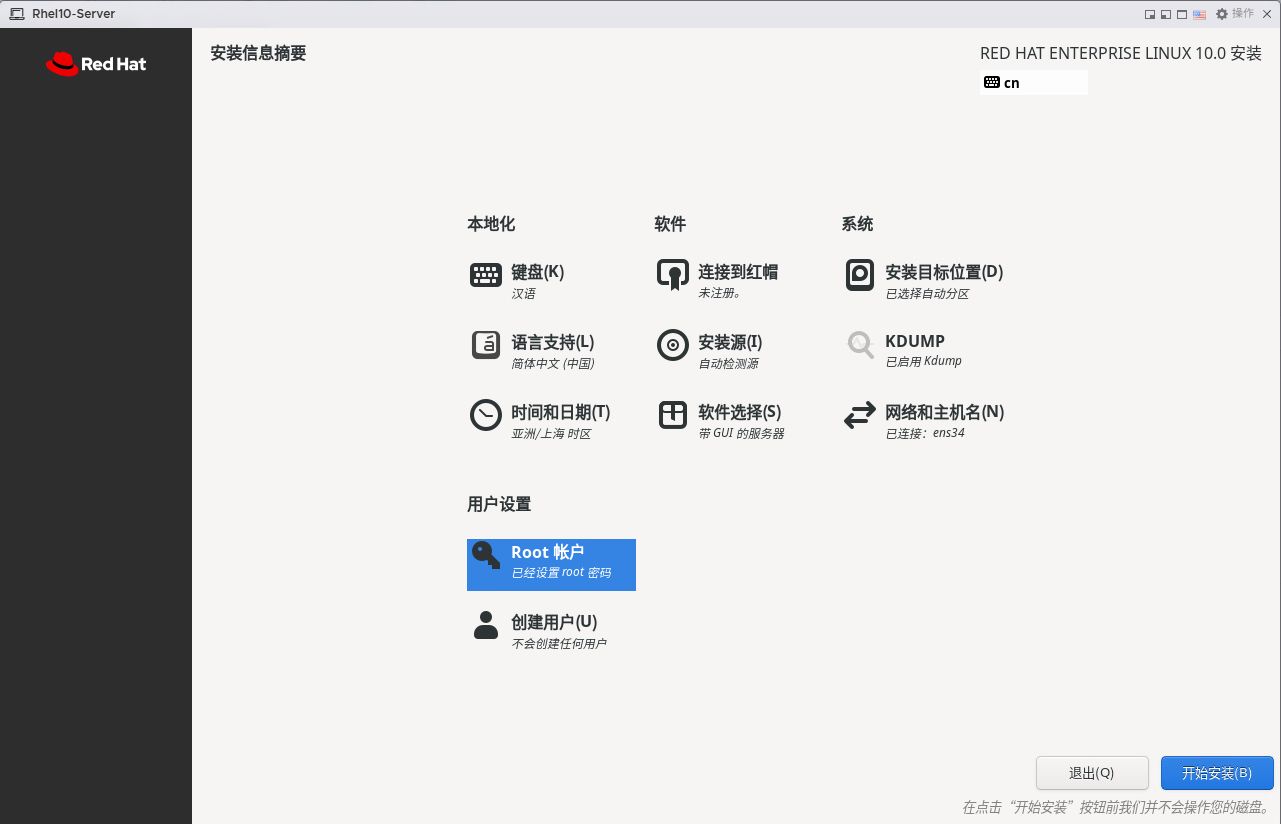Open 安装源(I) disc icon
Image resolution: width=1281 pixels, height=824 pixels.
[x=672, y=345]
